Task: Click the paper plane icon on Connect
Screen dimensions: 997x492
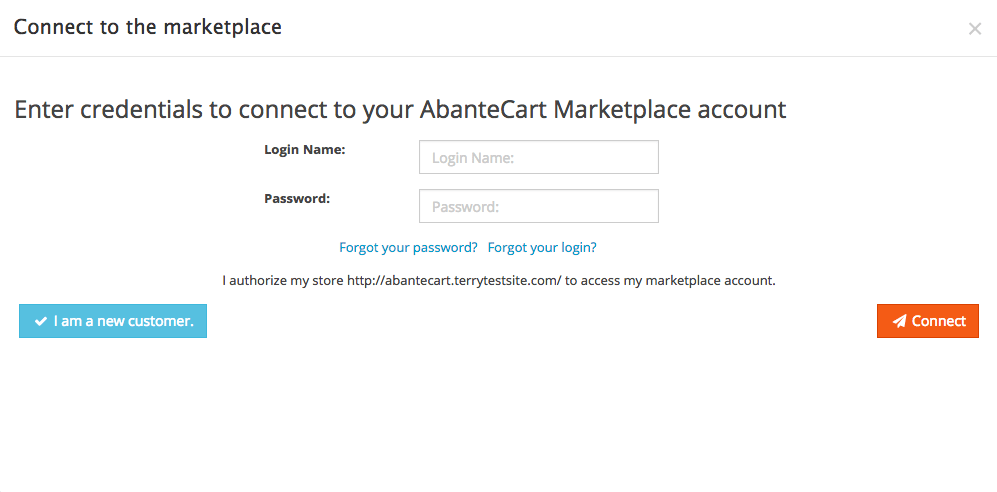Action: pos(899,321)
